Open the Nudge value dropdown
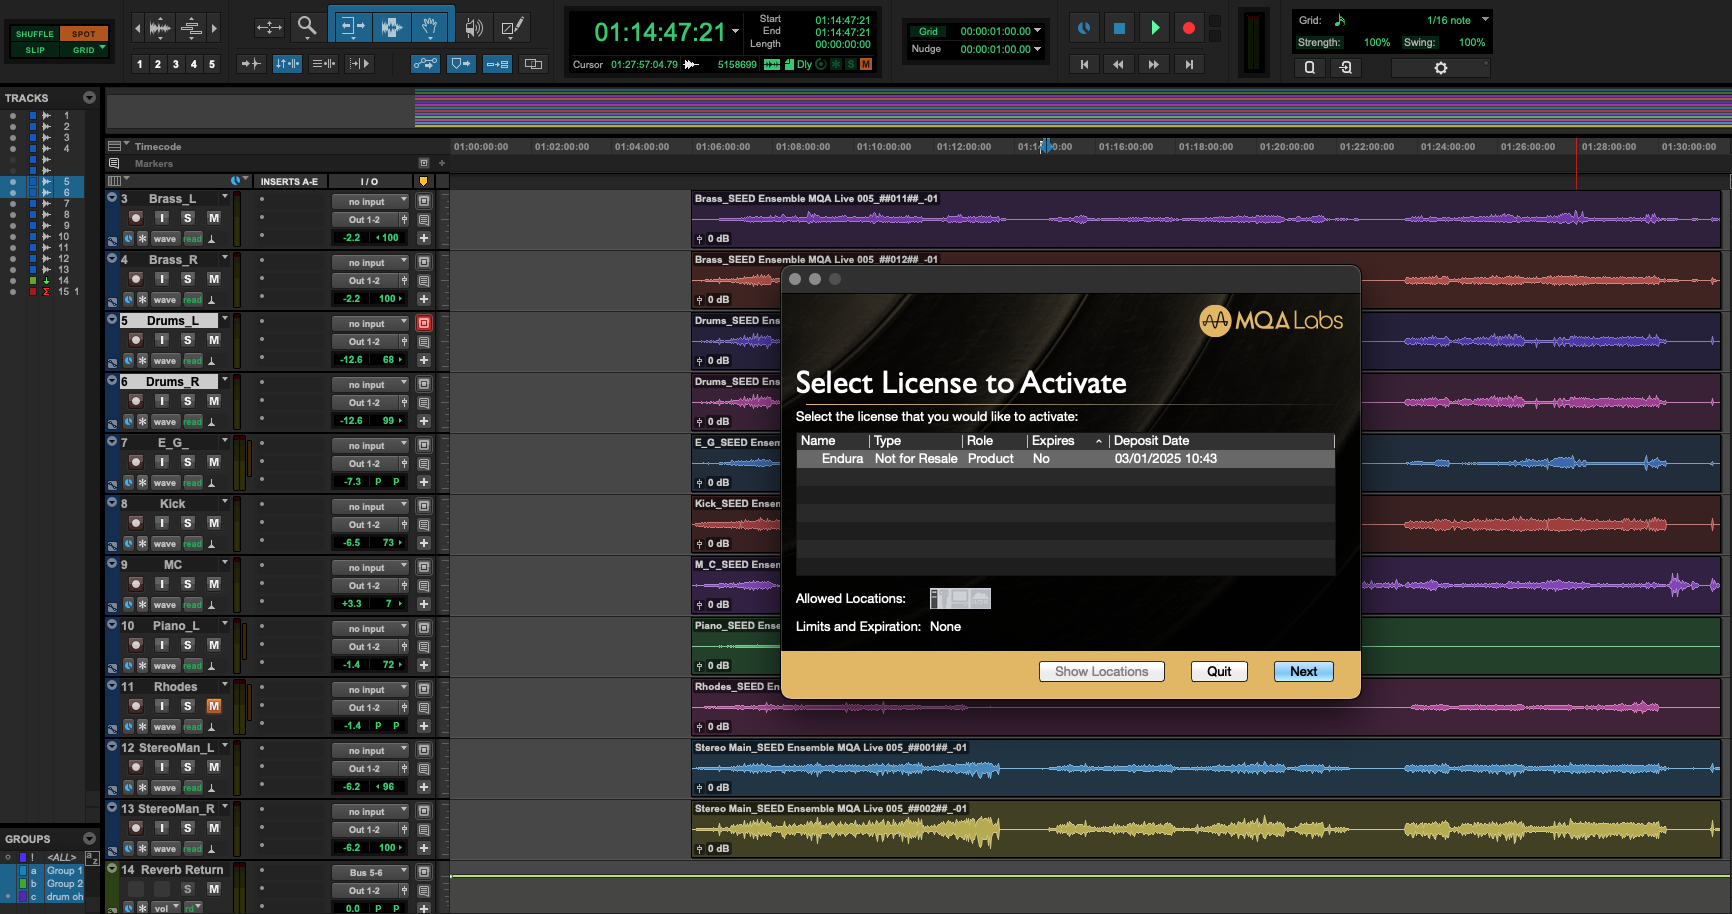Screen dimensions: 1732x914 click(x=1038, y=49)
